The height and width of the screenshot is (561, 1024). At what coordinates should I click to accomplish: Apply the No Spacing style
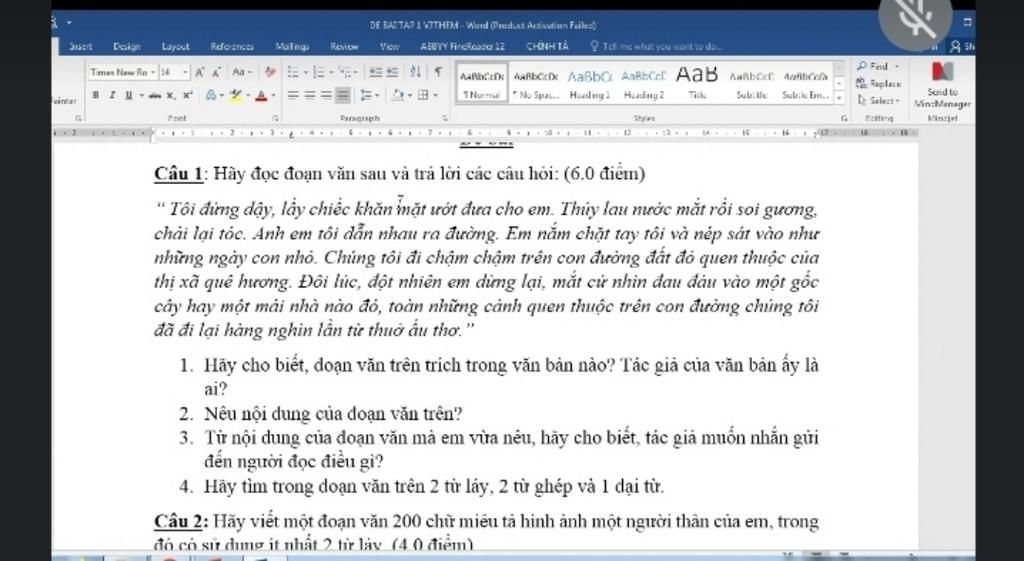[536, 84]
